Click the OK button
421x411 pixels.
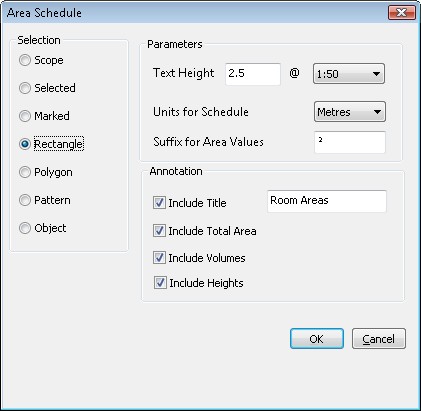coord(317,339)
